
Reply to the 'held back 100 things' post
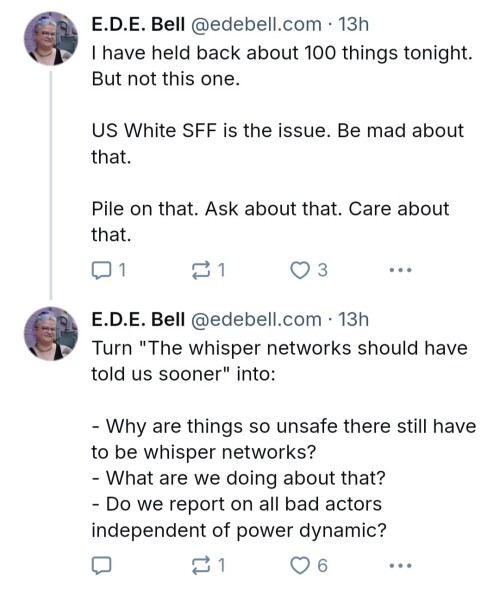(101, 270)
